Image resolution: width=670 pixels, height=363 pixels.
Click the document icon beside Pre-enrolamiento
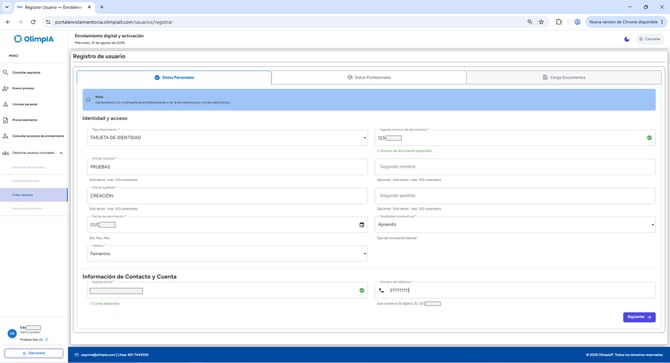[x=6, y=120]
